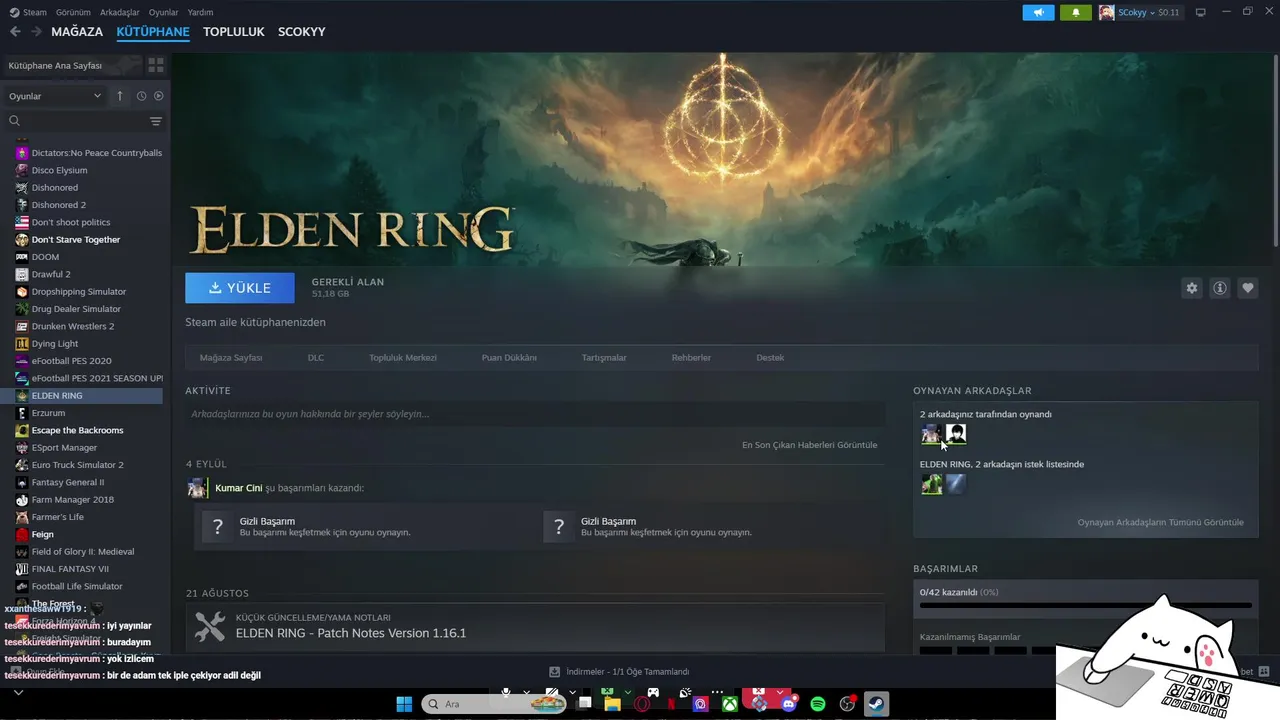Open Opera browser from taskbar
1280x720 pixels.
click(642, 704)
